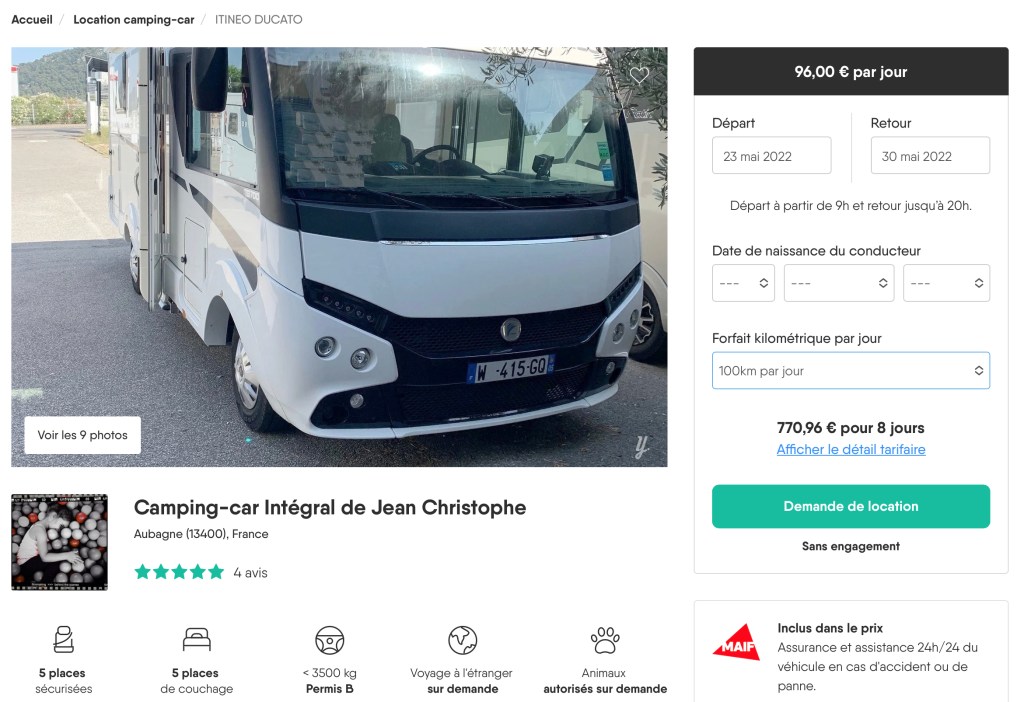Click the paw print animals icon
This screenshot has height=702, width=1024.
605,639
